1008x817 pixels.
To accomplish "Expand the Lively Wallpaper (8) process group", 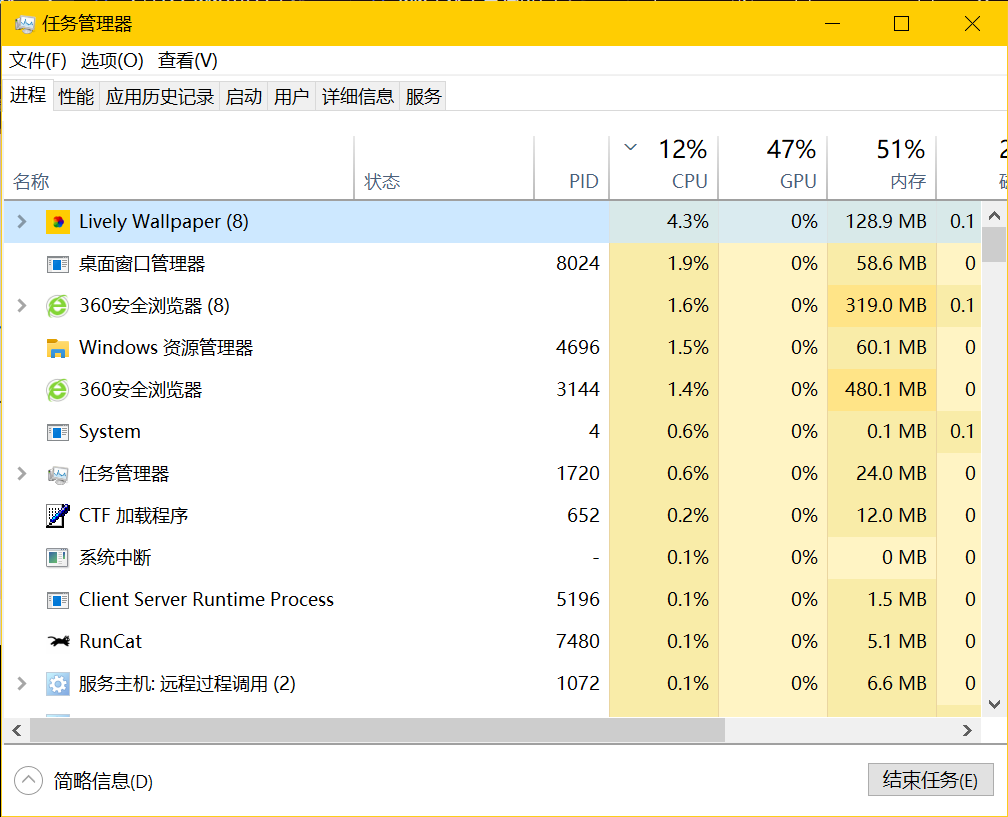I will (x=22, y=222).
